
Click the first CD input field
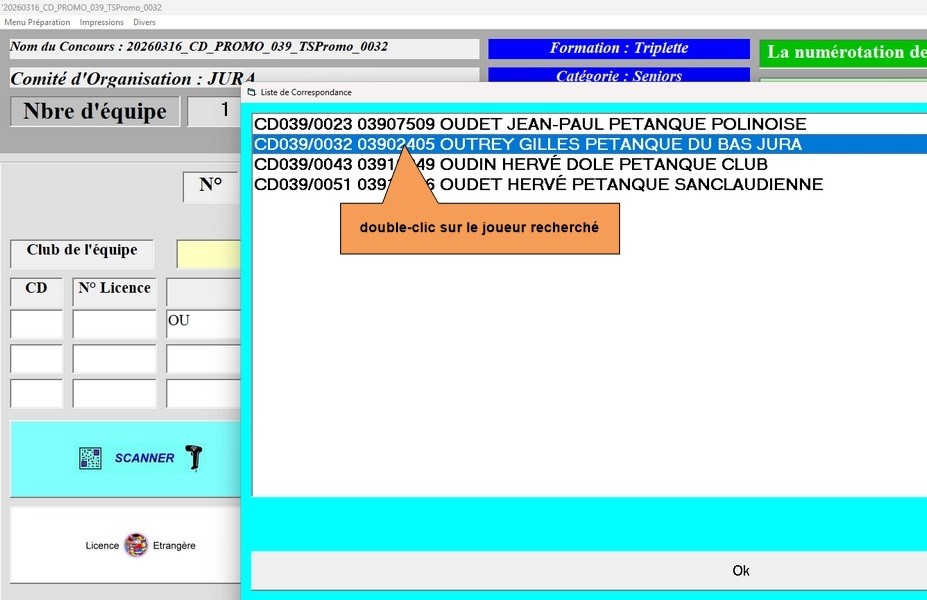click(x=36, y=324)
